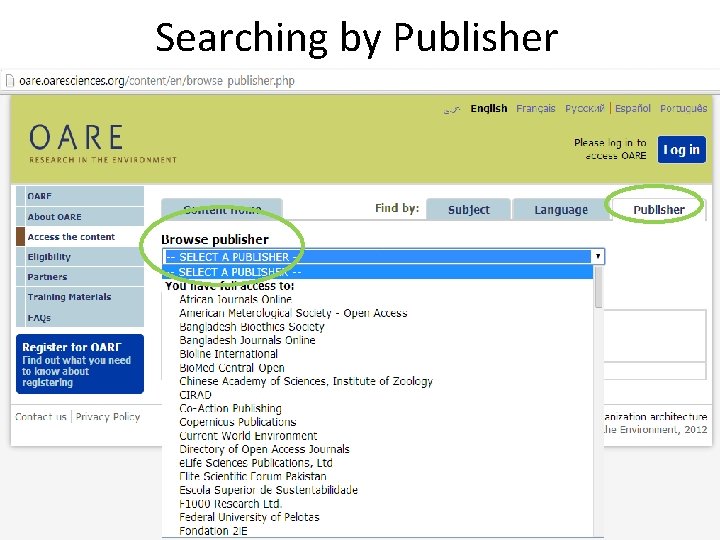The width and height of the screenshot is (720, 540).
Task: Switch language to Arabic
Action: coord(452,109)
